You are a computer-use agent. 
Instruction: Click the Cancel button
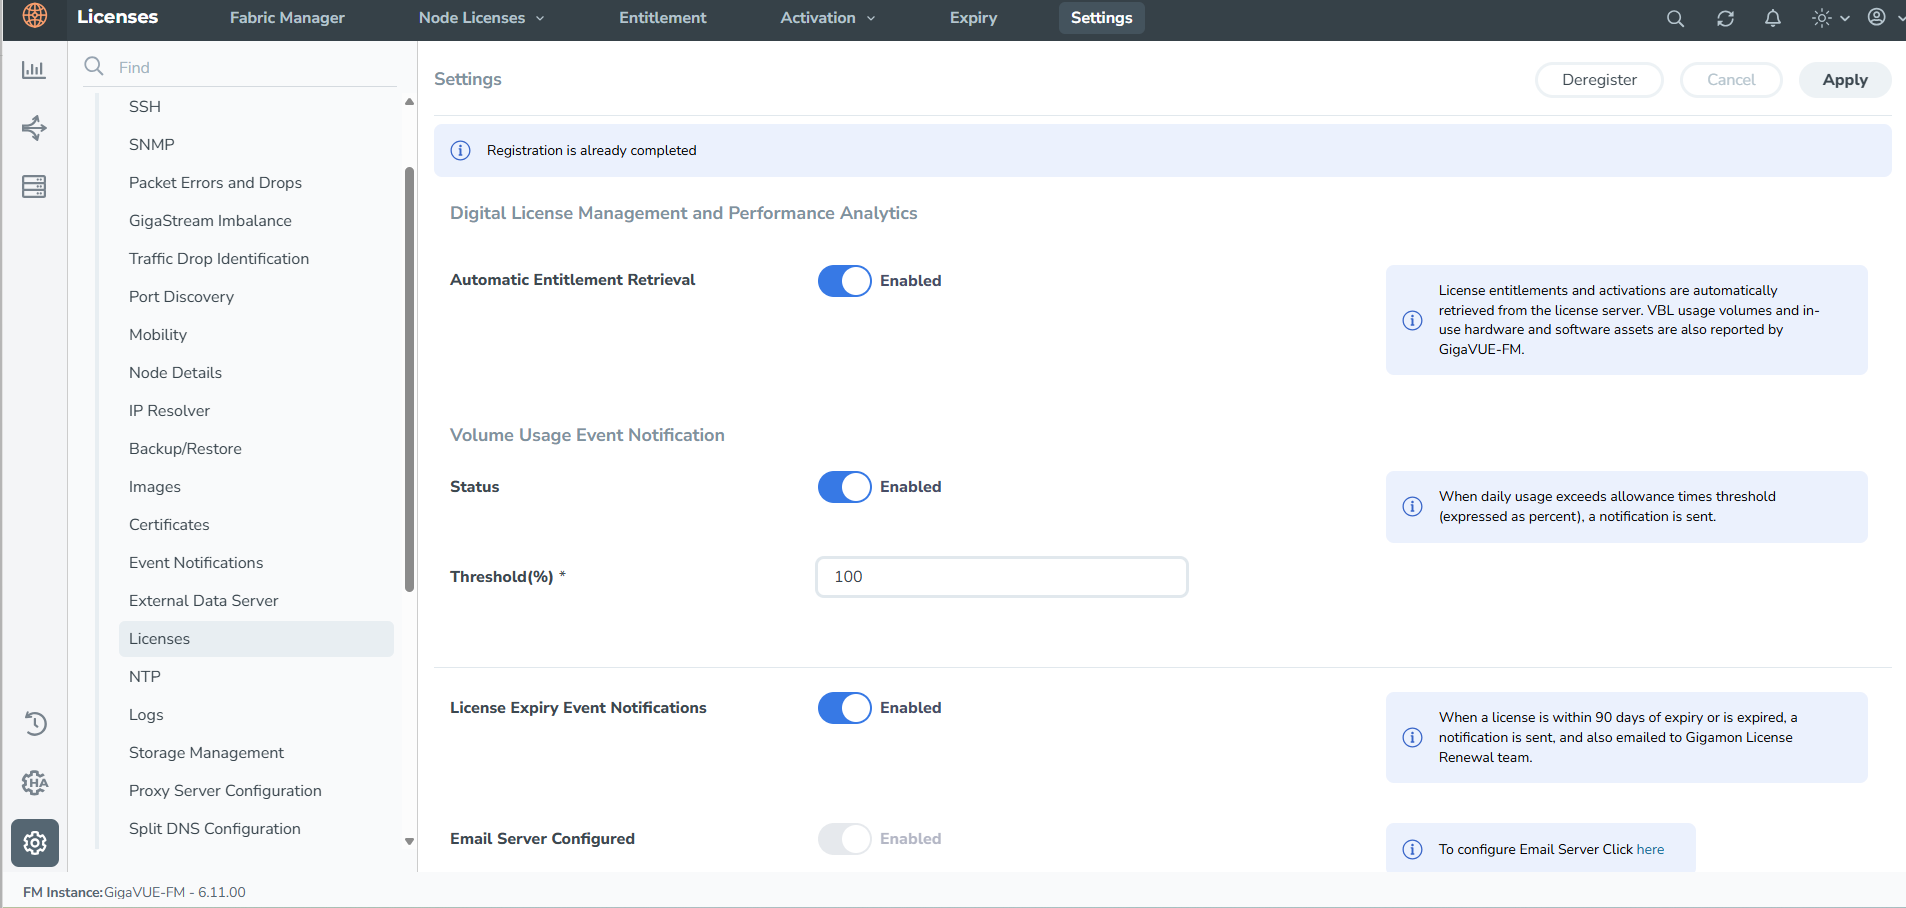pyautogui.click(x=1731, y=80)
